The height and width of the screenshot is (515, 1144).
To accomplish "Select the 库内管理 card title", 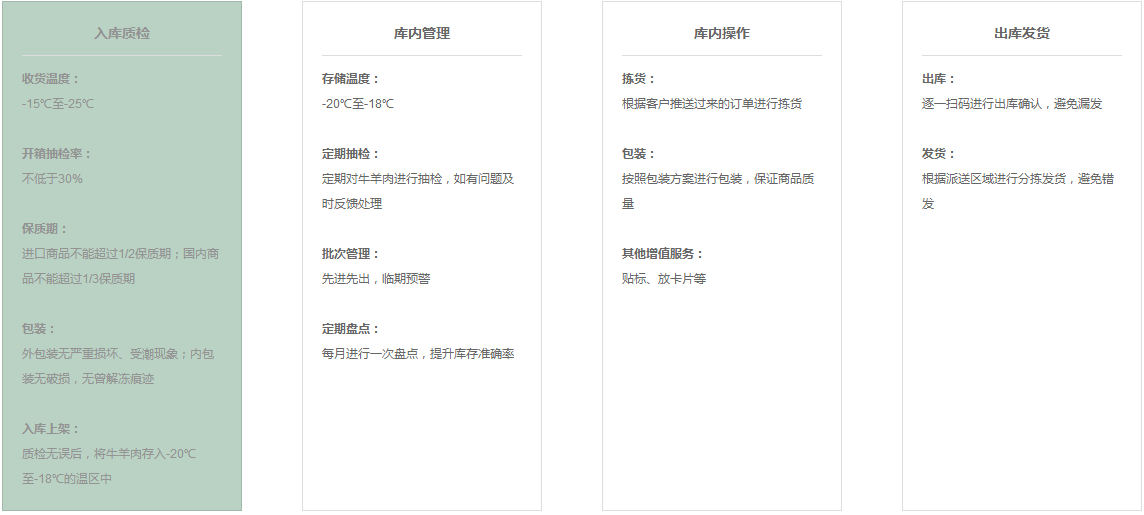I will pos(421,33).
